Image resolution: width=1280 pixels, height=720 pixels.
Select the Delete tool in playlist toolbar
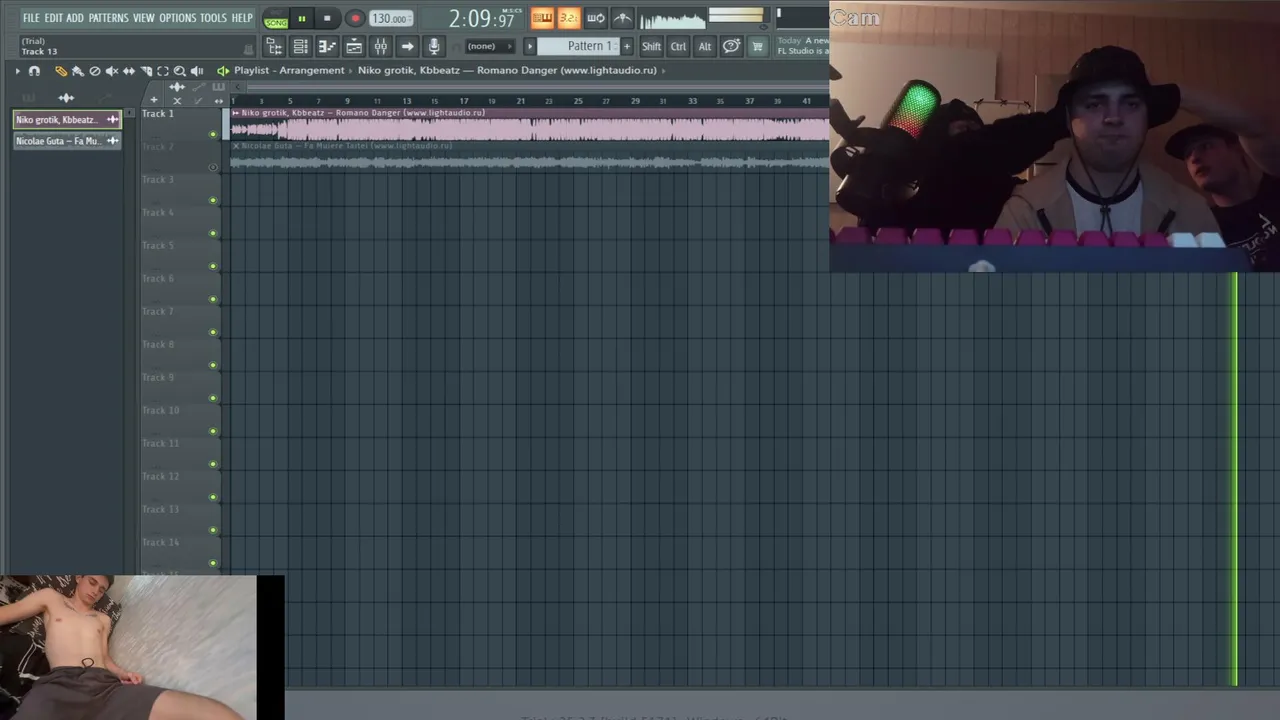coord(94,71)
